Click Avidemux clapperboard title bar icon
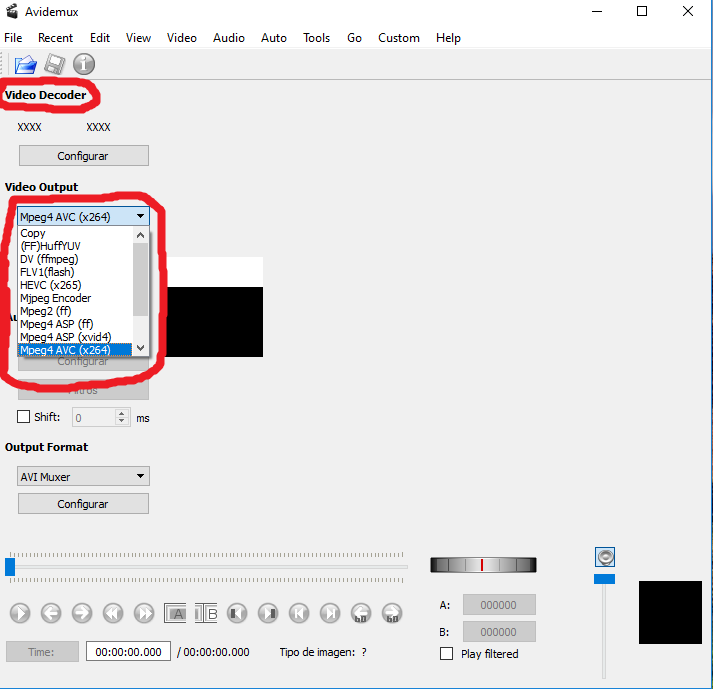Screen dimensions: 713x689 pos(12,11)
